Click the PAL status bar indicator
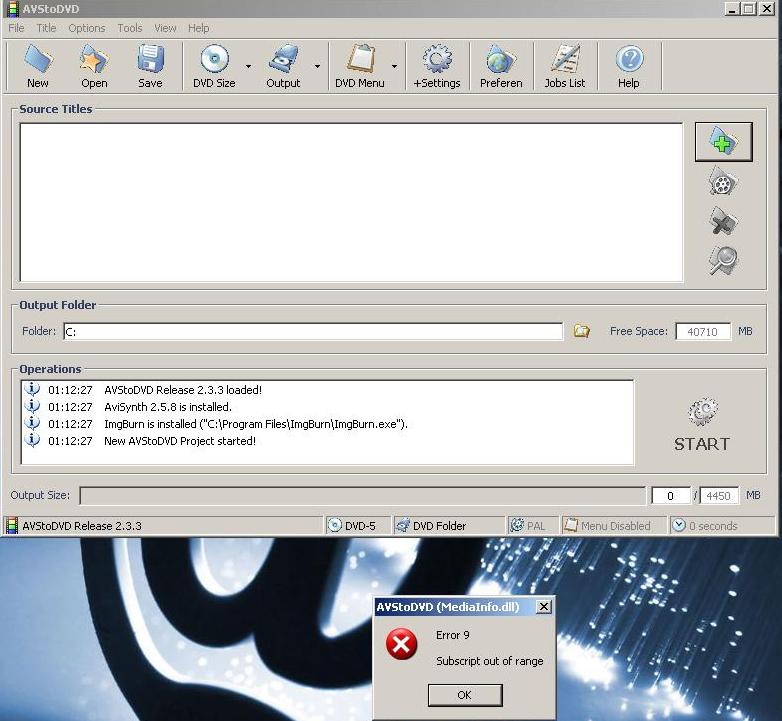This screenshot has height=721, width=782. (x=533, y=526)
